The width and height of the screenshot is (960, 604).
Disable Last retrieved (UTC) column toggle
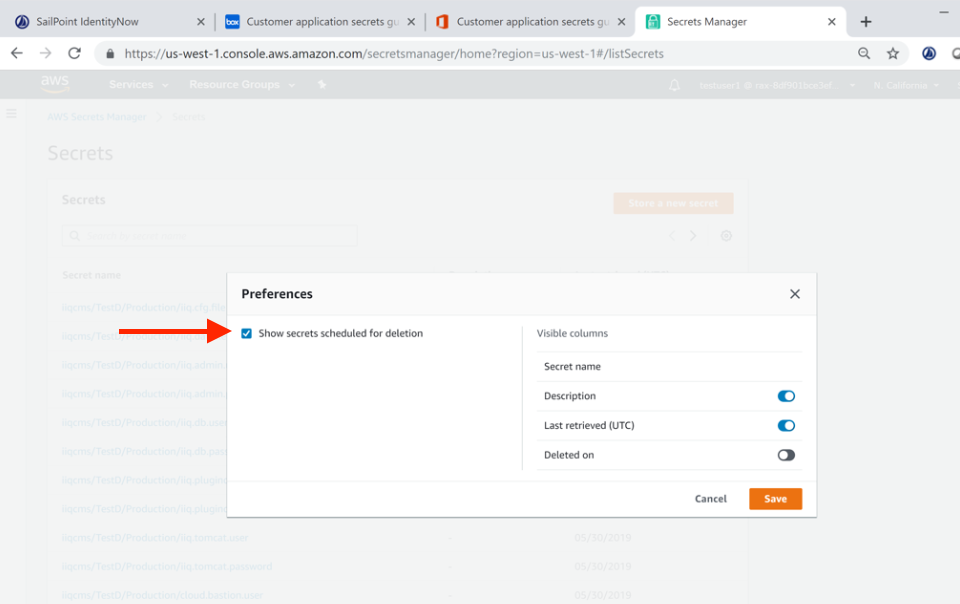click(x=786, y=425)
